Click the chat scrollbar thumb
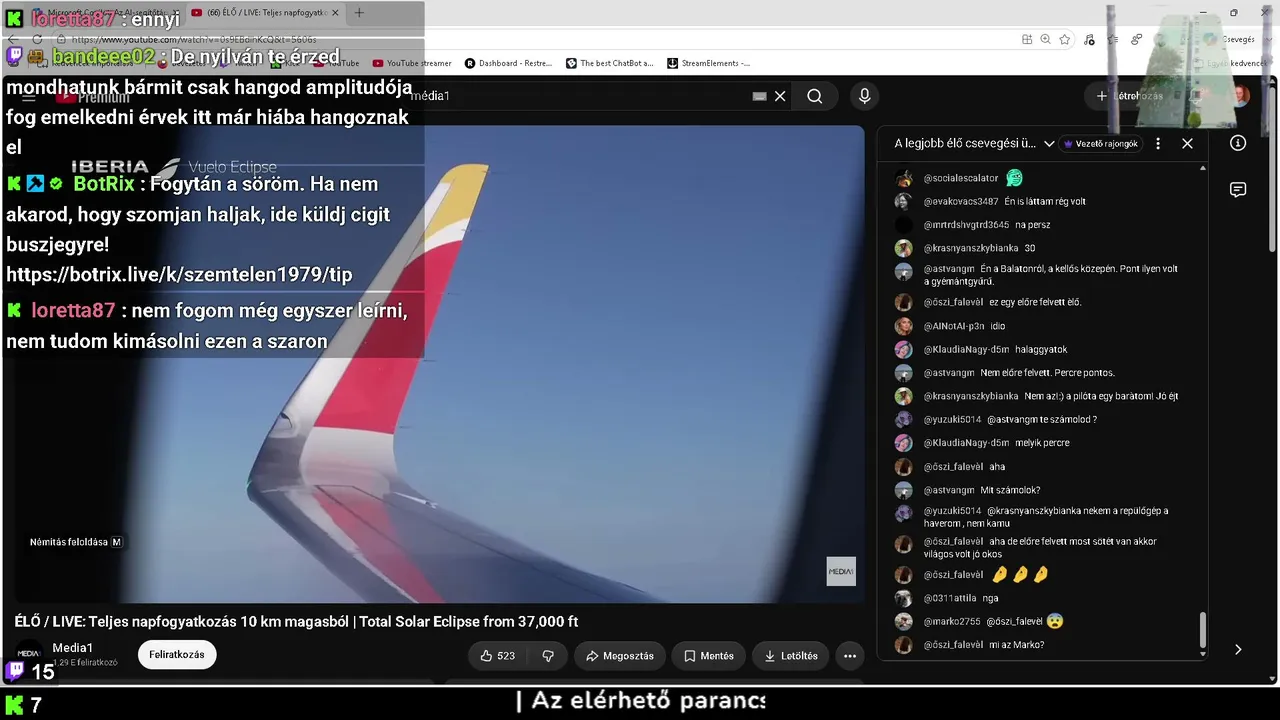 point(1203,631)
